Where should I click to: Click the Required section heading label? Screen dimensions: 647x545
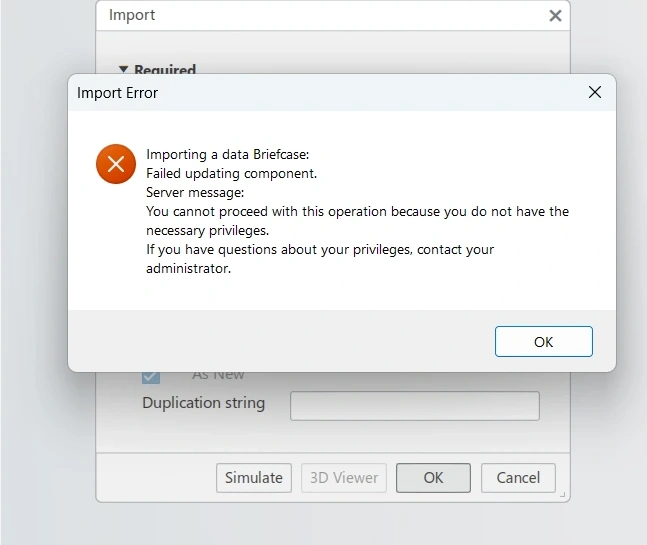165,70
